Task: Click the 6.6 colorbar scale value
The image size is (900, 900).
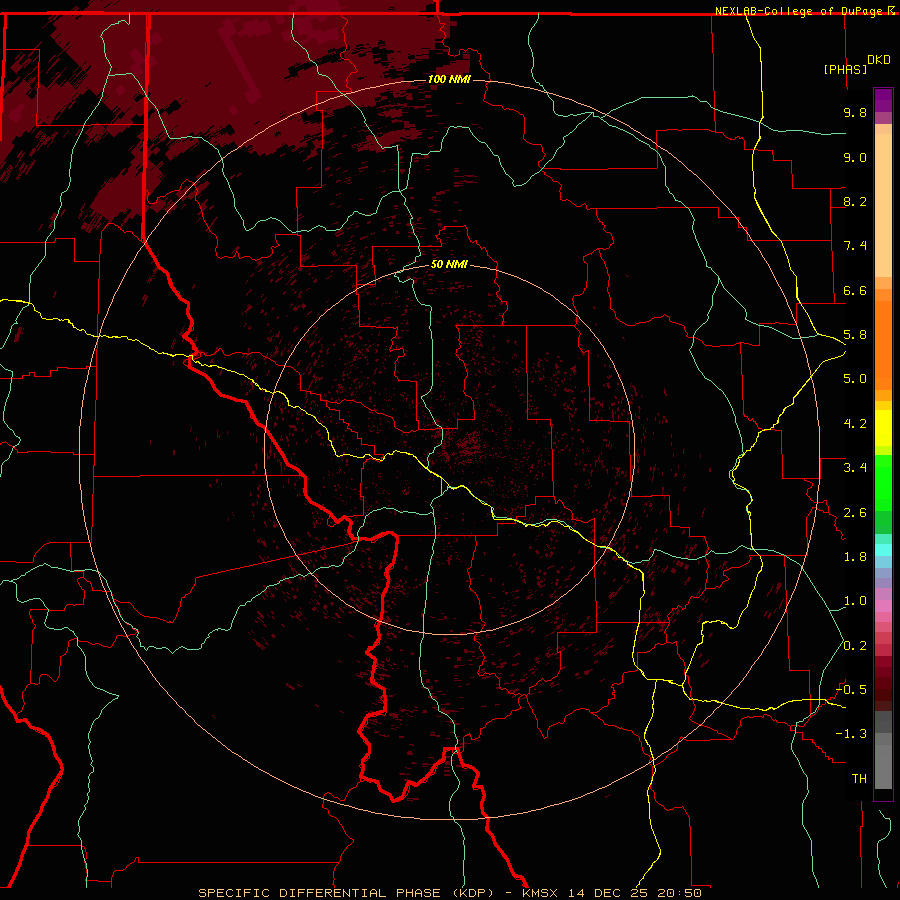Action: (x=855, y=290)
